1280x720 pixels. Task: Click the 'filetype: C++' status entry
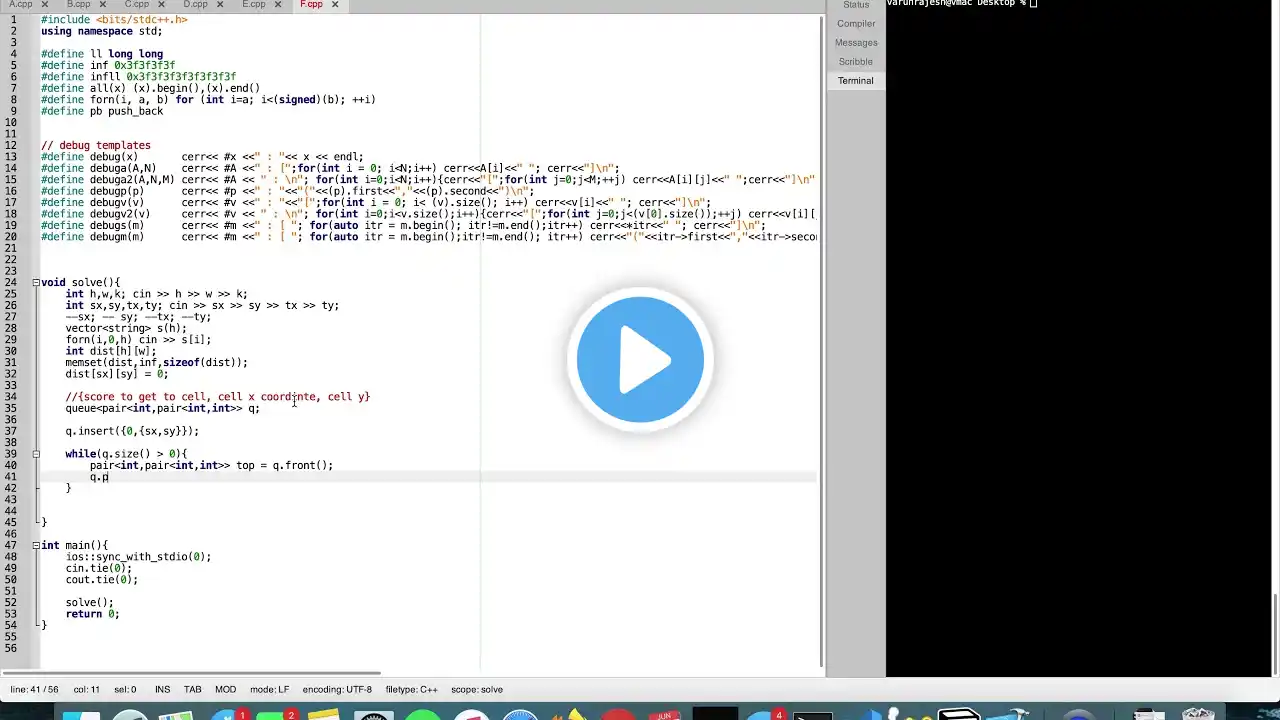412,689
